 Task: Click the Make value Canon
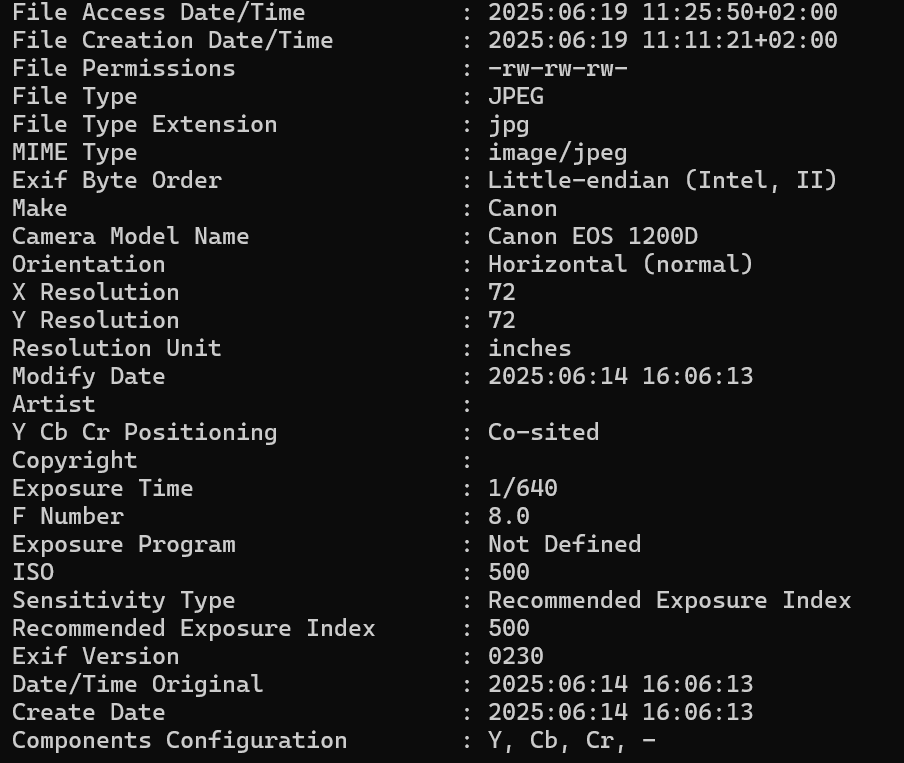(522, 209)
